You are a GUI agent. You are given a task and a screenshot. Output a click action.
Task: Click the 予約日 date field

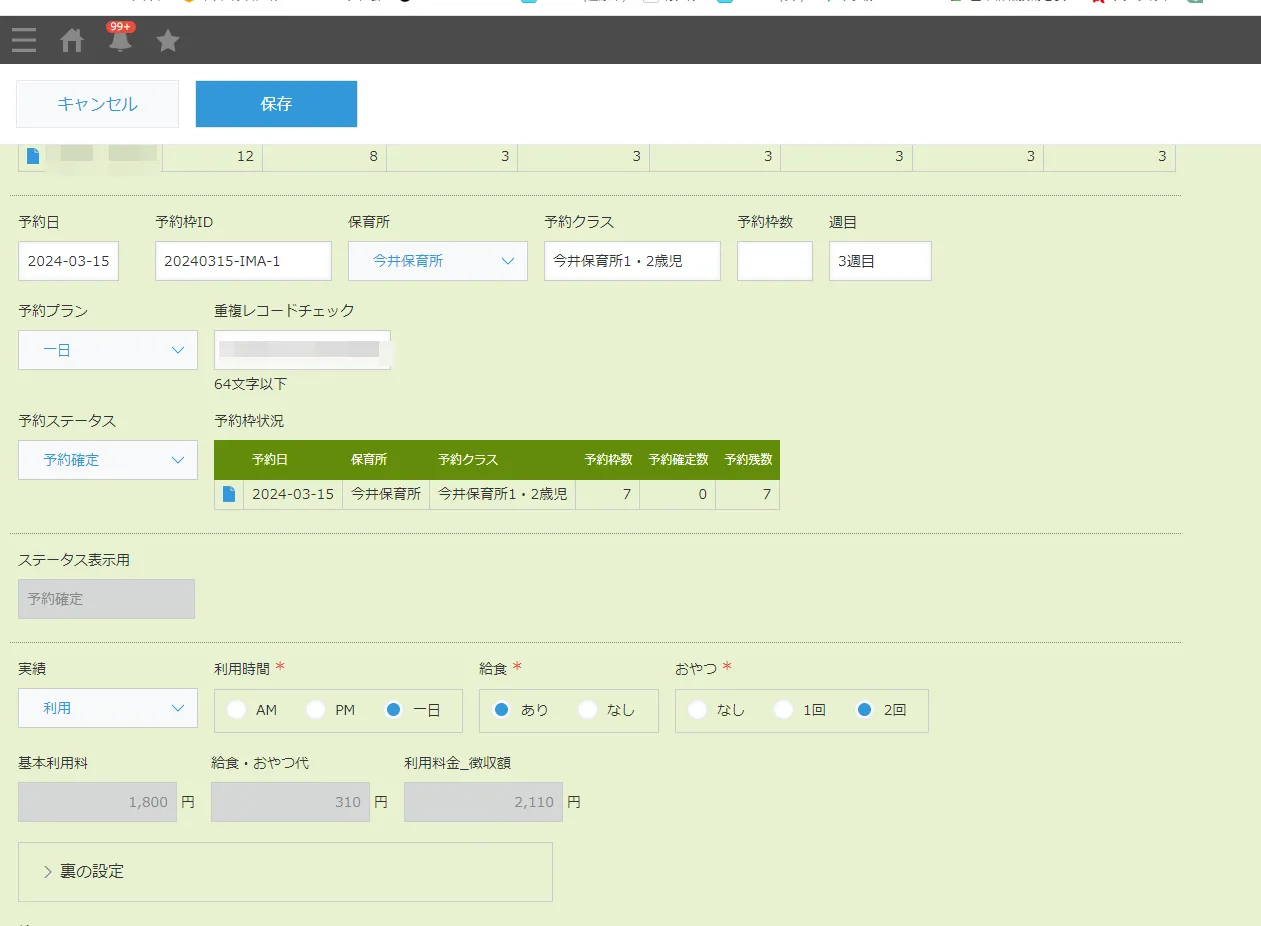(x=68, y=261)
